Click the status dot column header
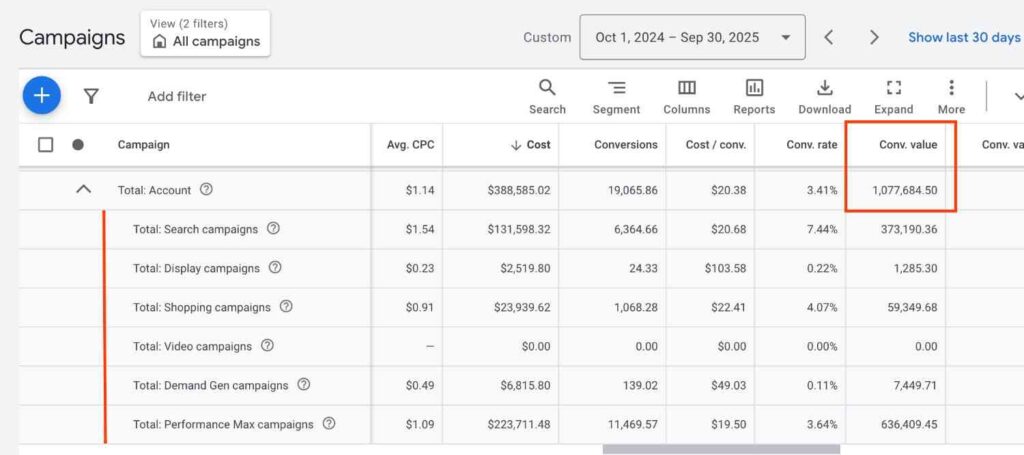The height and width of the screenshot is (455, 1024). 78,145
